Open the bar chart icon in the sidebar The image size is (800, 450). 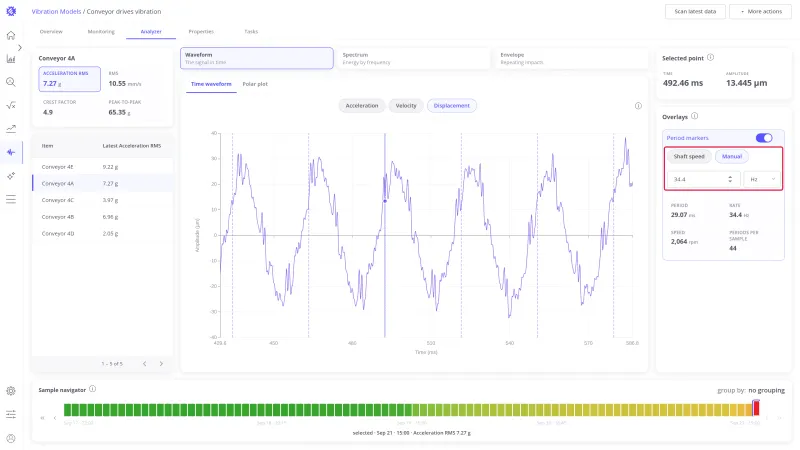11,59
